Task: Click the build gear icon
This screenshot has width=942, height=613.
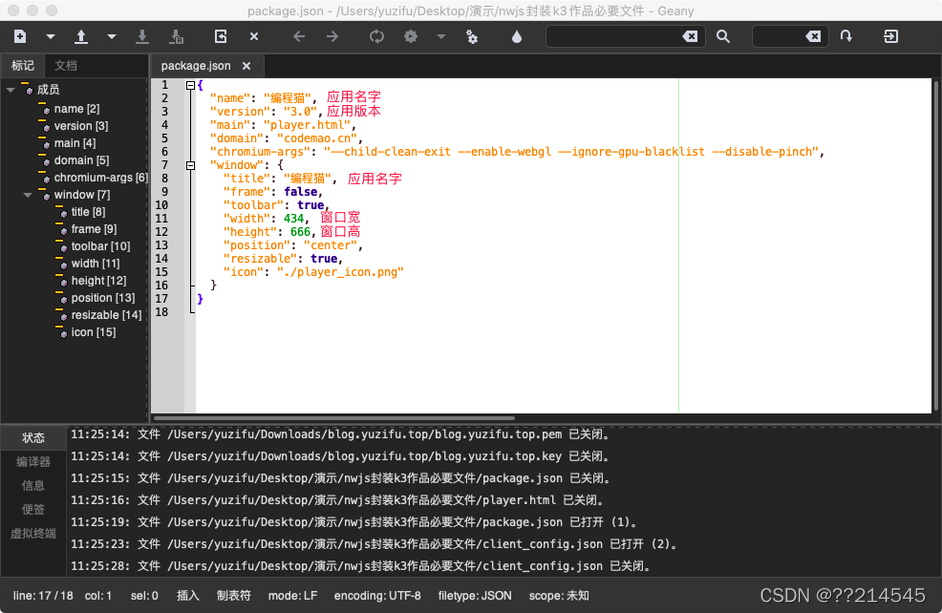Action: (x=410, y=37)
